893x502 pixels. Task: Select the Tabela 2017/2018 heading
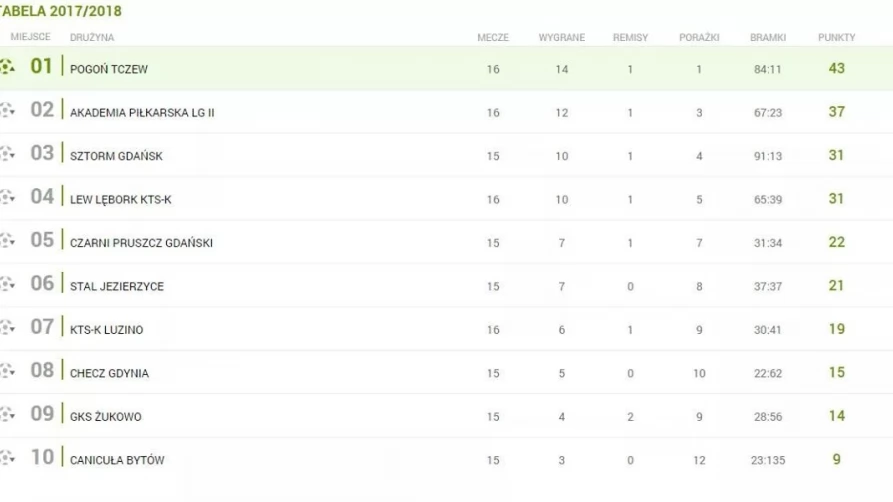(x=60, y=11)
